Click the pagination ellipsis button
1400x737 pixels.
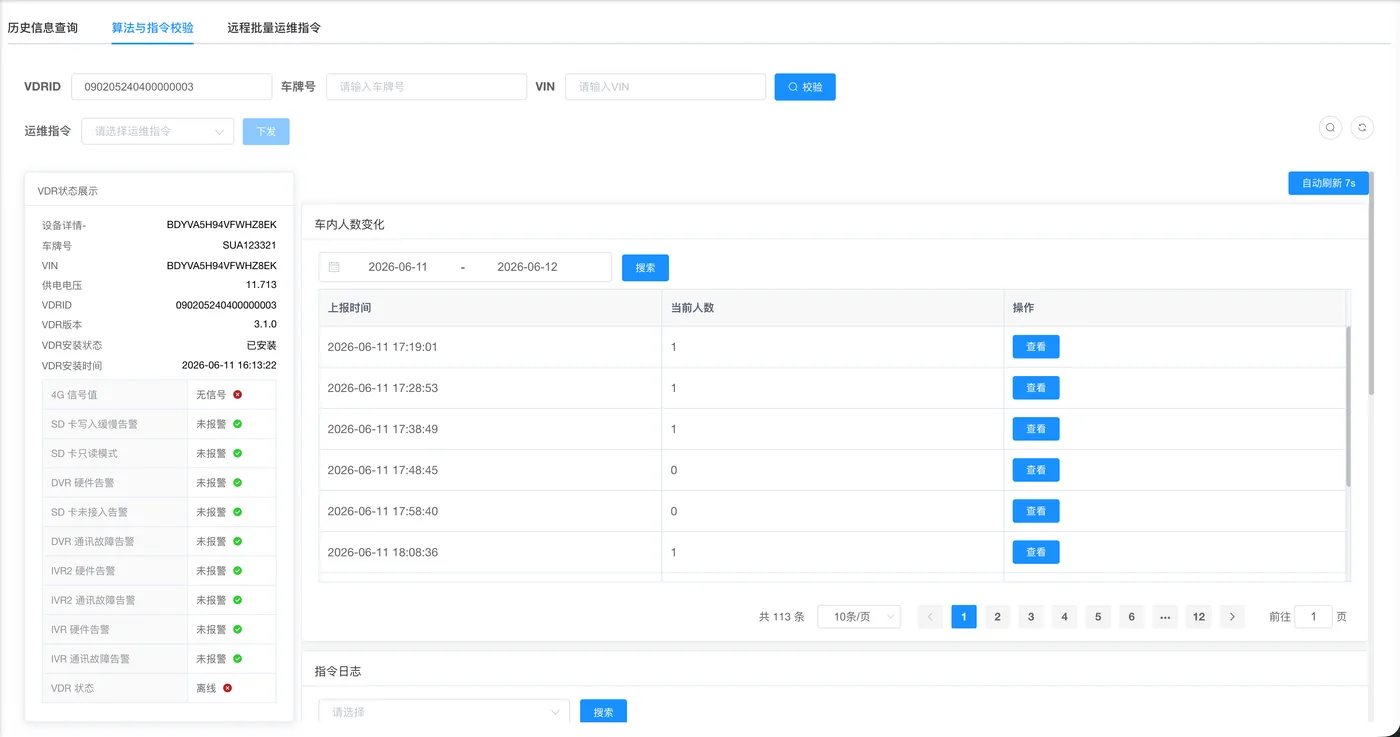[1165, 617]
